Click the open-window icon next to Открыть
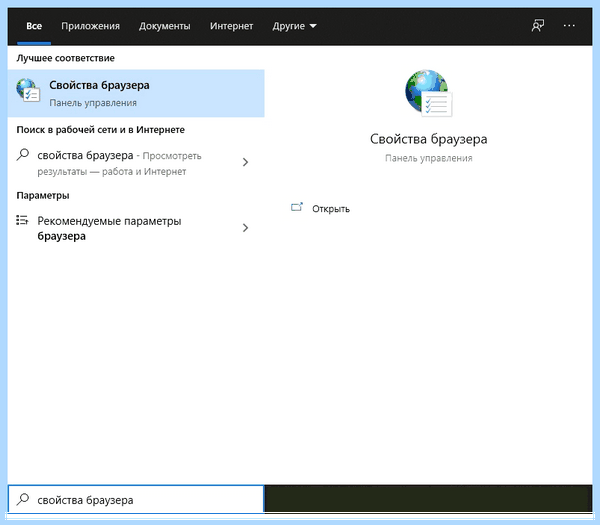This screenshot has height=525, width=600. point(297,207)
